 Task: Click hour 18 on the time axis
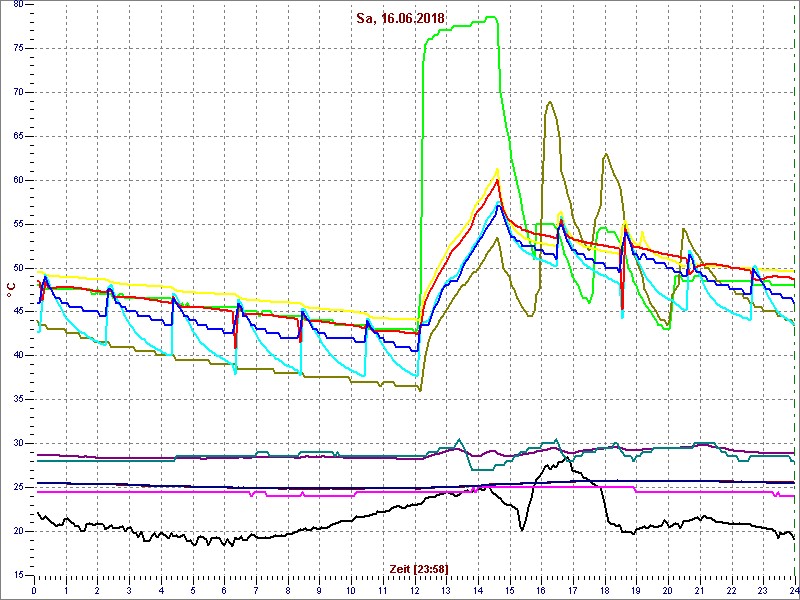(x=605, y=590)
